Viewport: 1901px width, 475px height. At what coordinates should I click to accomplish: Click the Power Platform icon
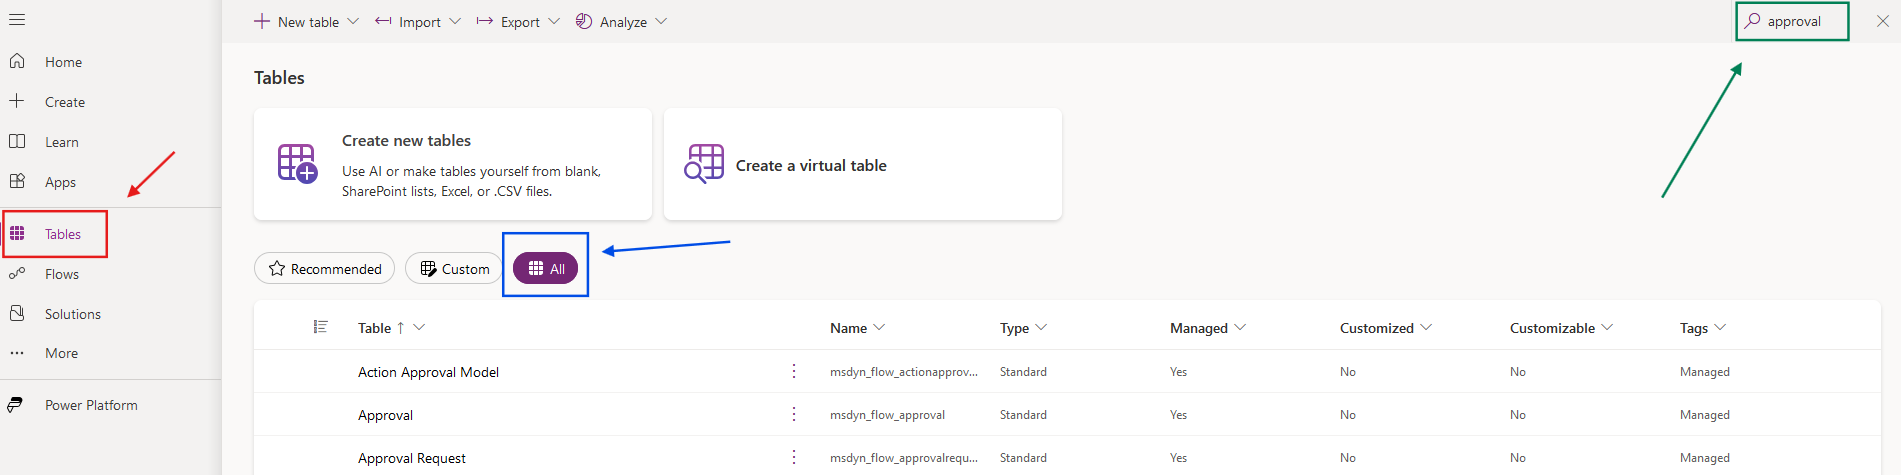pyautogui.click(x=16, y=405)
